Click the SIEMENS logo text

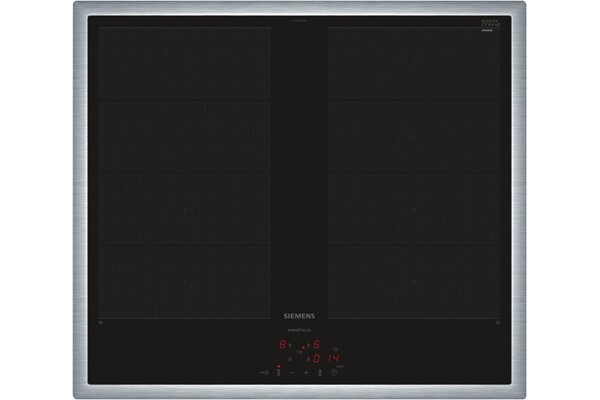point(299,316)
